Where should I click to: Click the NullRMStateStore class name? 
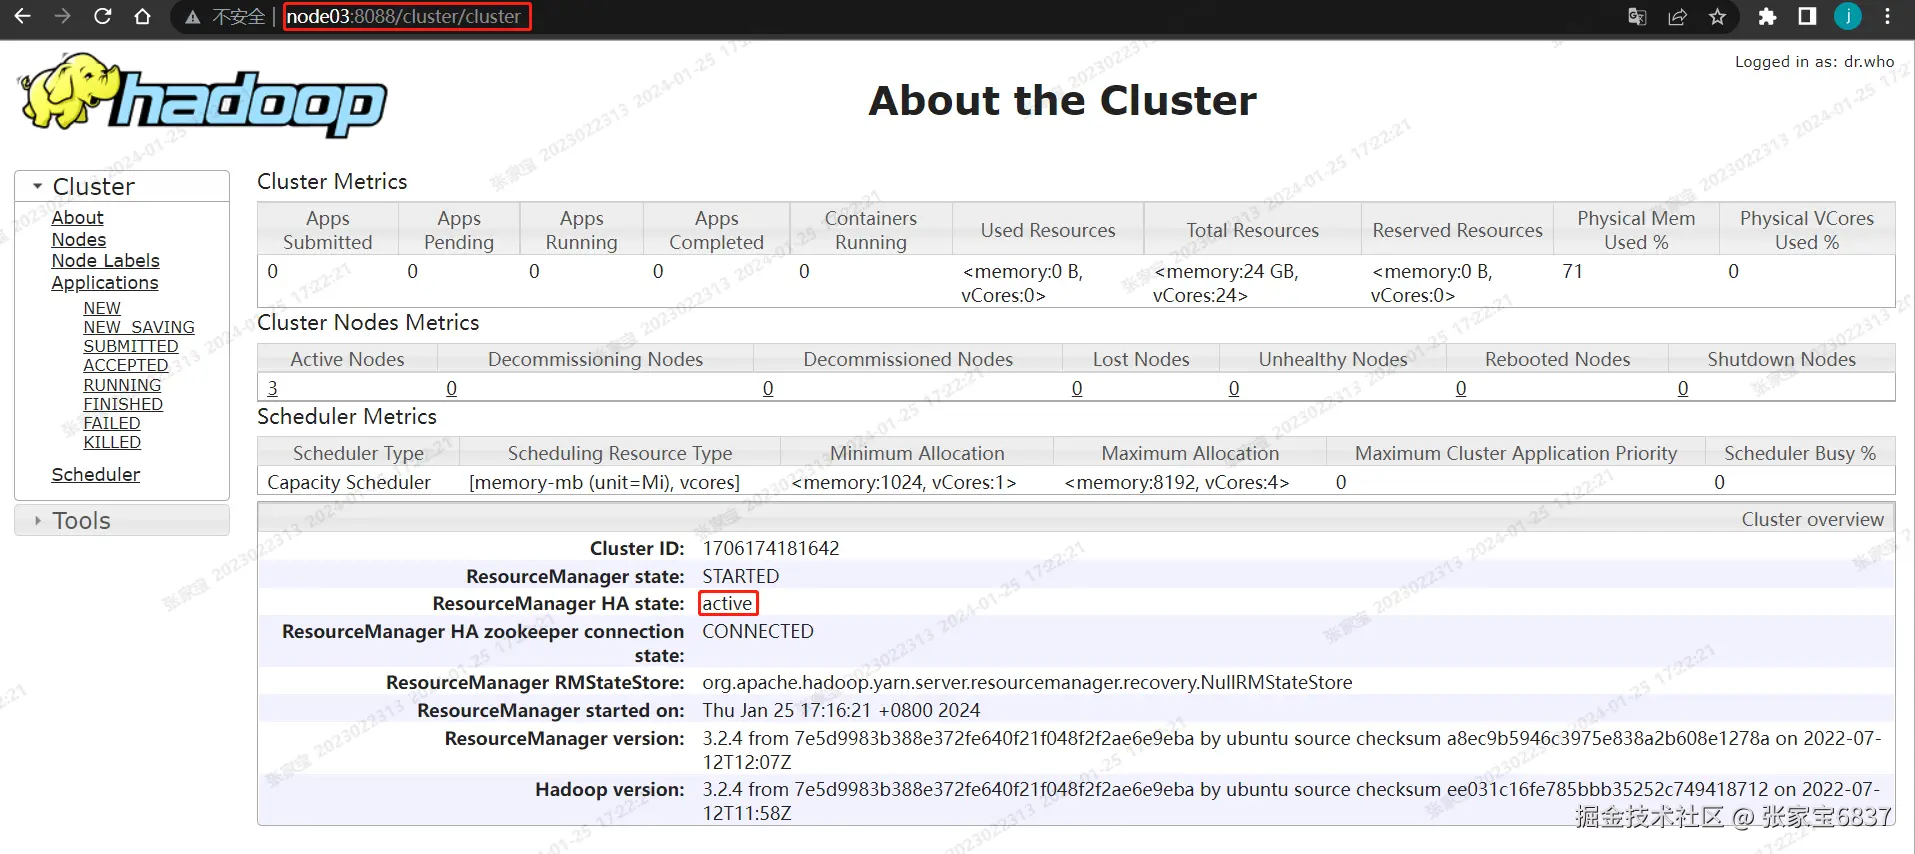coord(1027,682)
